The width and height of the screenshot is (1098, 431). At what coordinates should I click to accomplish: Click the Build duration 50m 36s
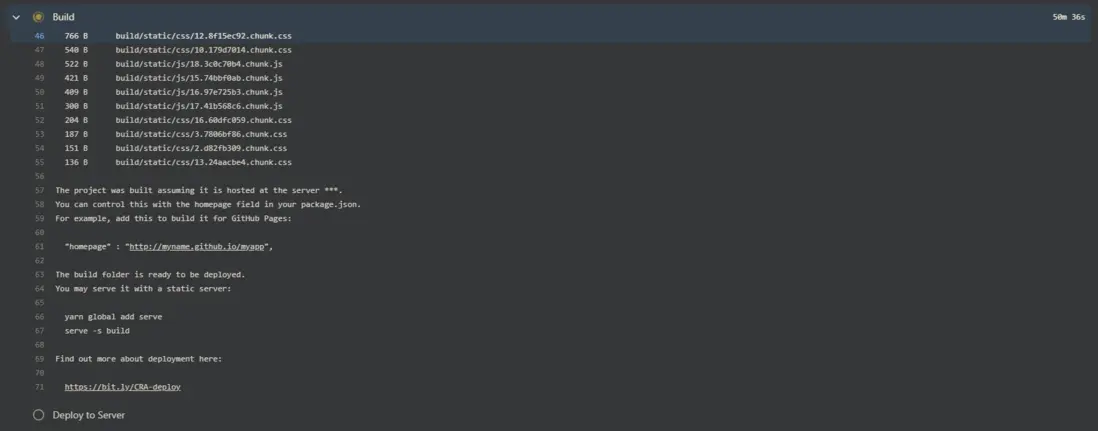coord(1068,17)
